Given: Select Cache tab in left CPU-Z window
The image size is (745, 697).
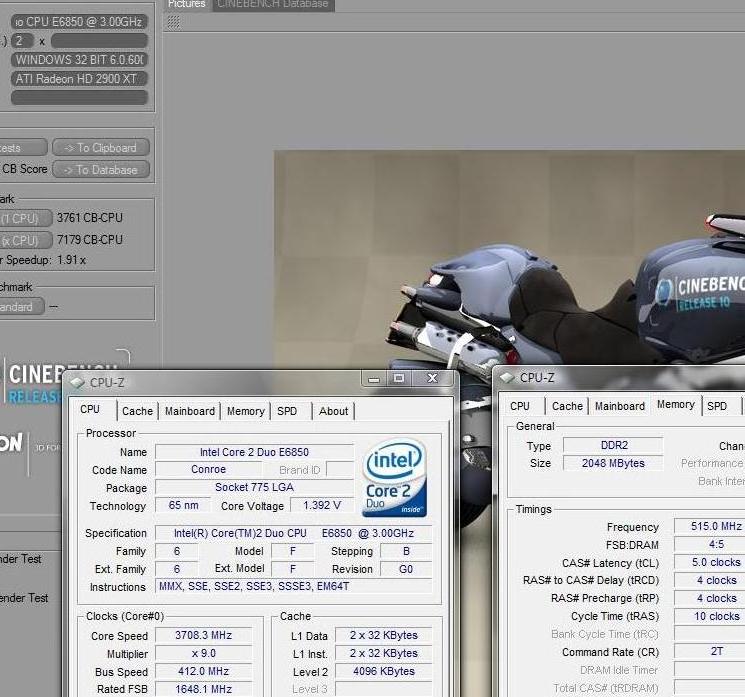Looking at the screenshot, I should coord(137,411).
